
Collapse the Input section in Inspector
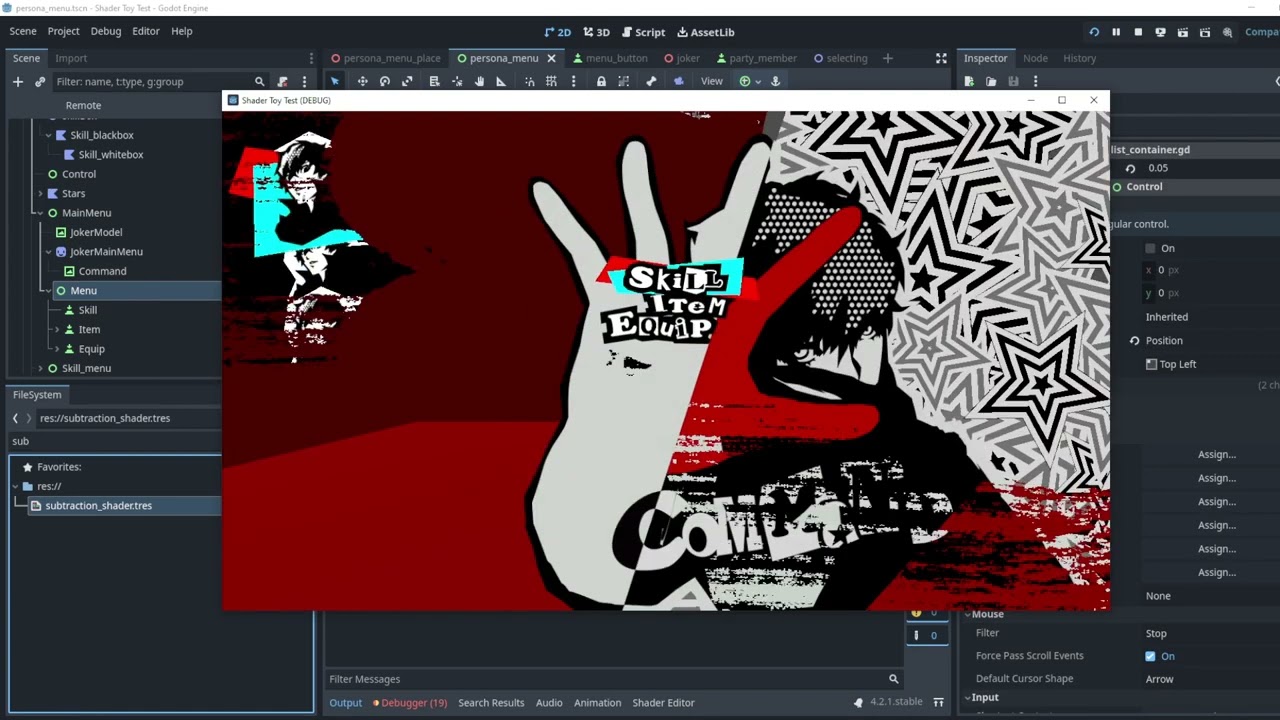point(967,698)
